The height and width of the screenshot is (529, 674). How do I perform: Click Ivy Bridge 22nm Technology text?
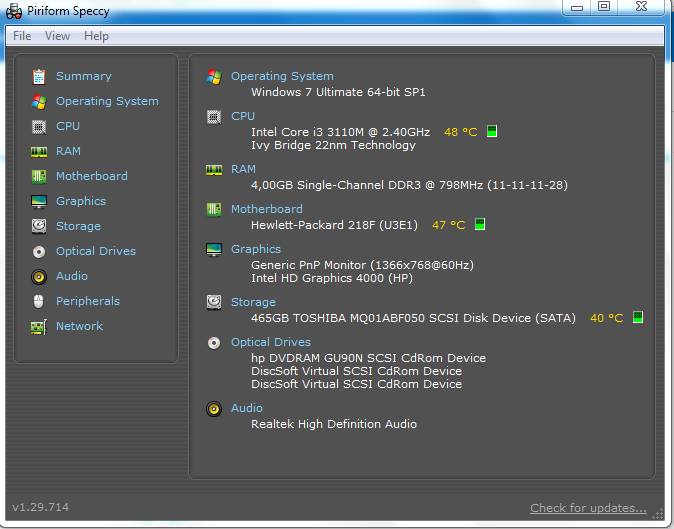333,145
